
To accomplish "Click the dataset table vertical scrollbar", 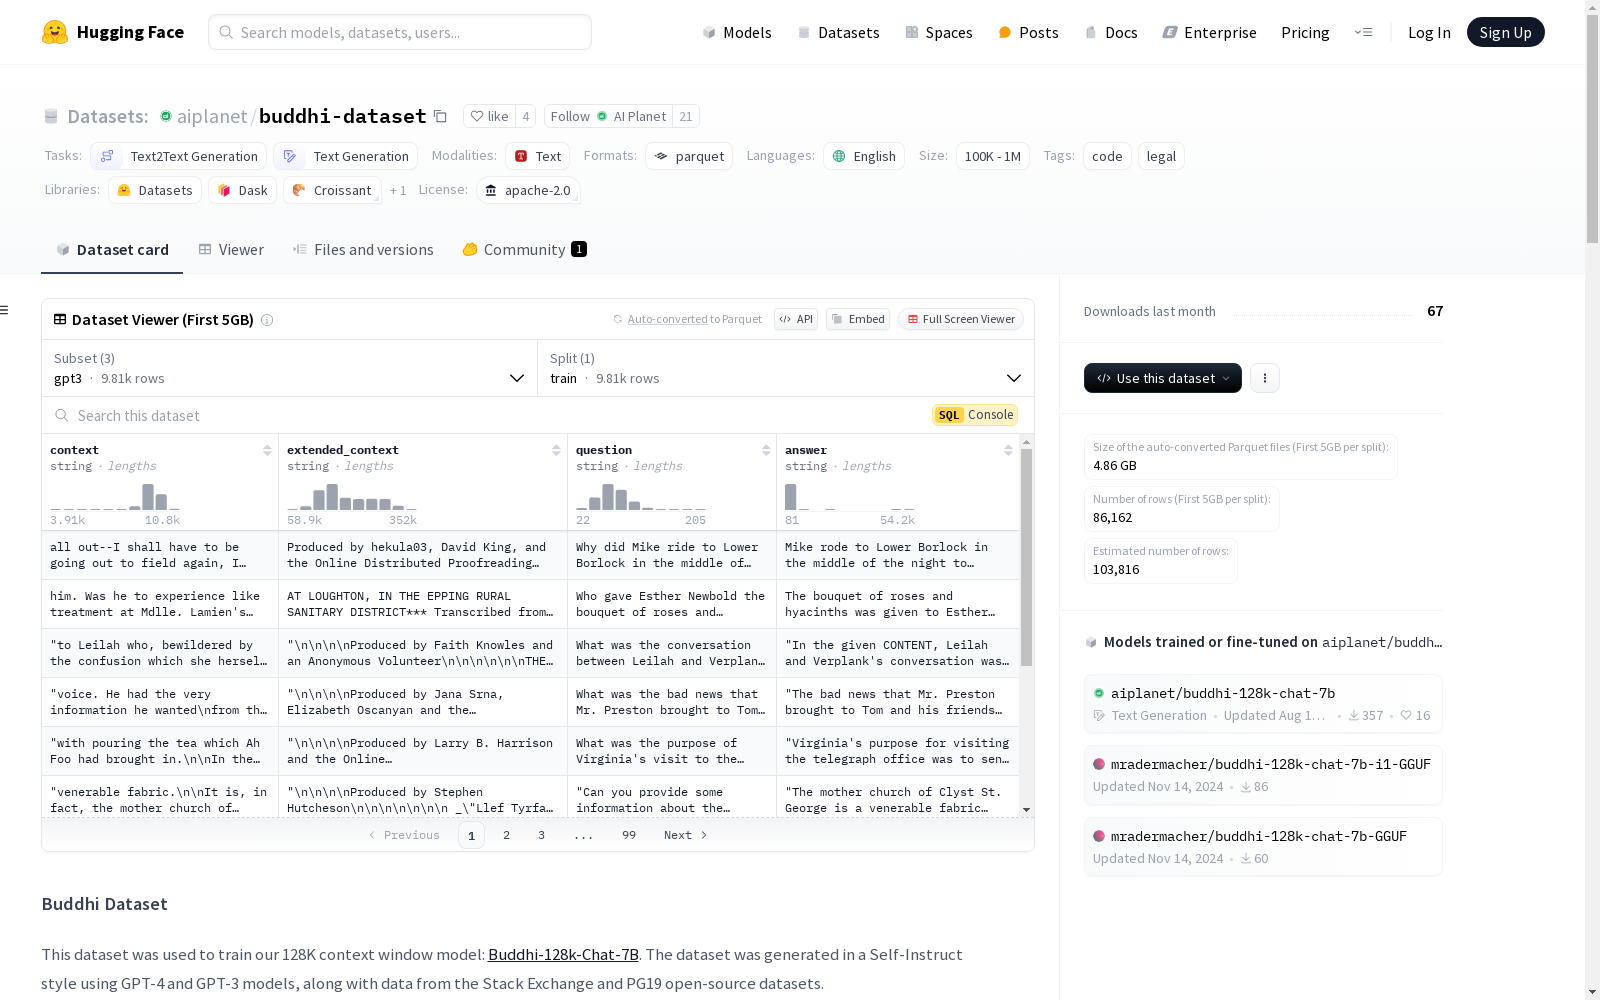I will [1026, 557].
